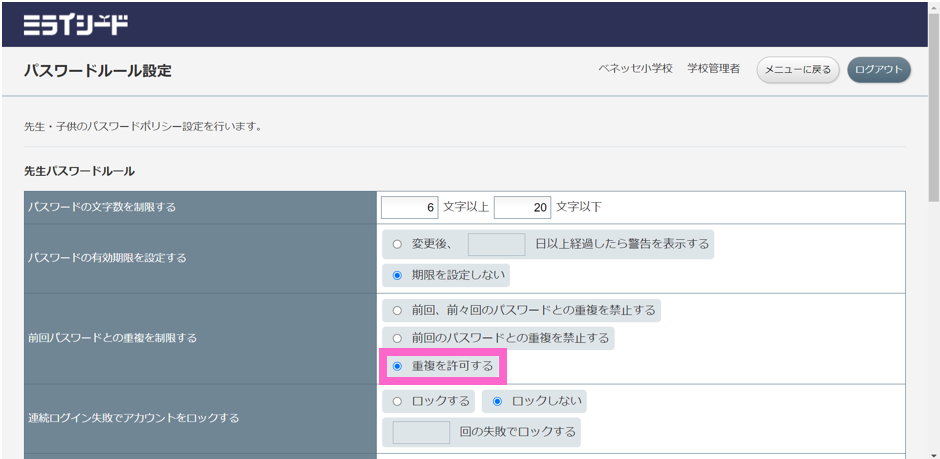940x459 pixels.
Task: Click the maximum character count field showing 20
Action: click(523, 207)
